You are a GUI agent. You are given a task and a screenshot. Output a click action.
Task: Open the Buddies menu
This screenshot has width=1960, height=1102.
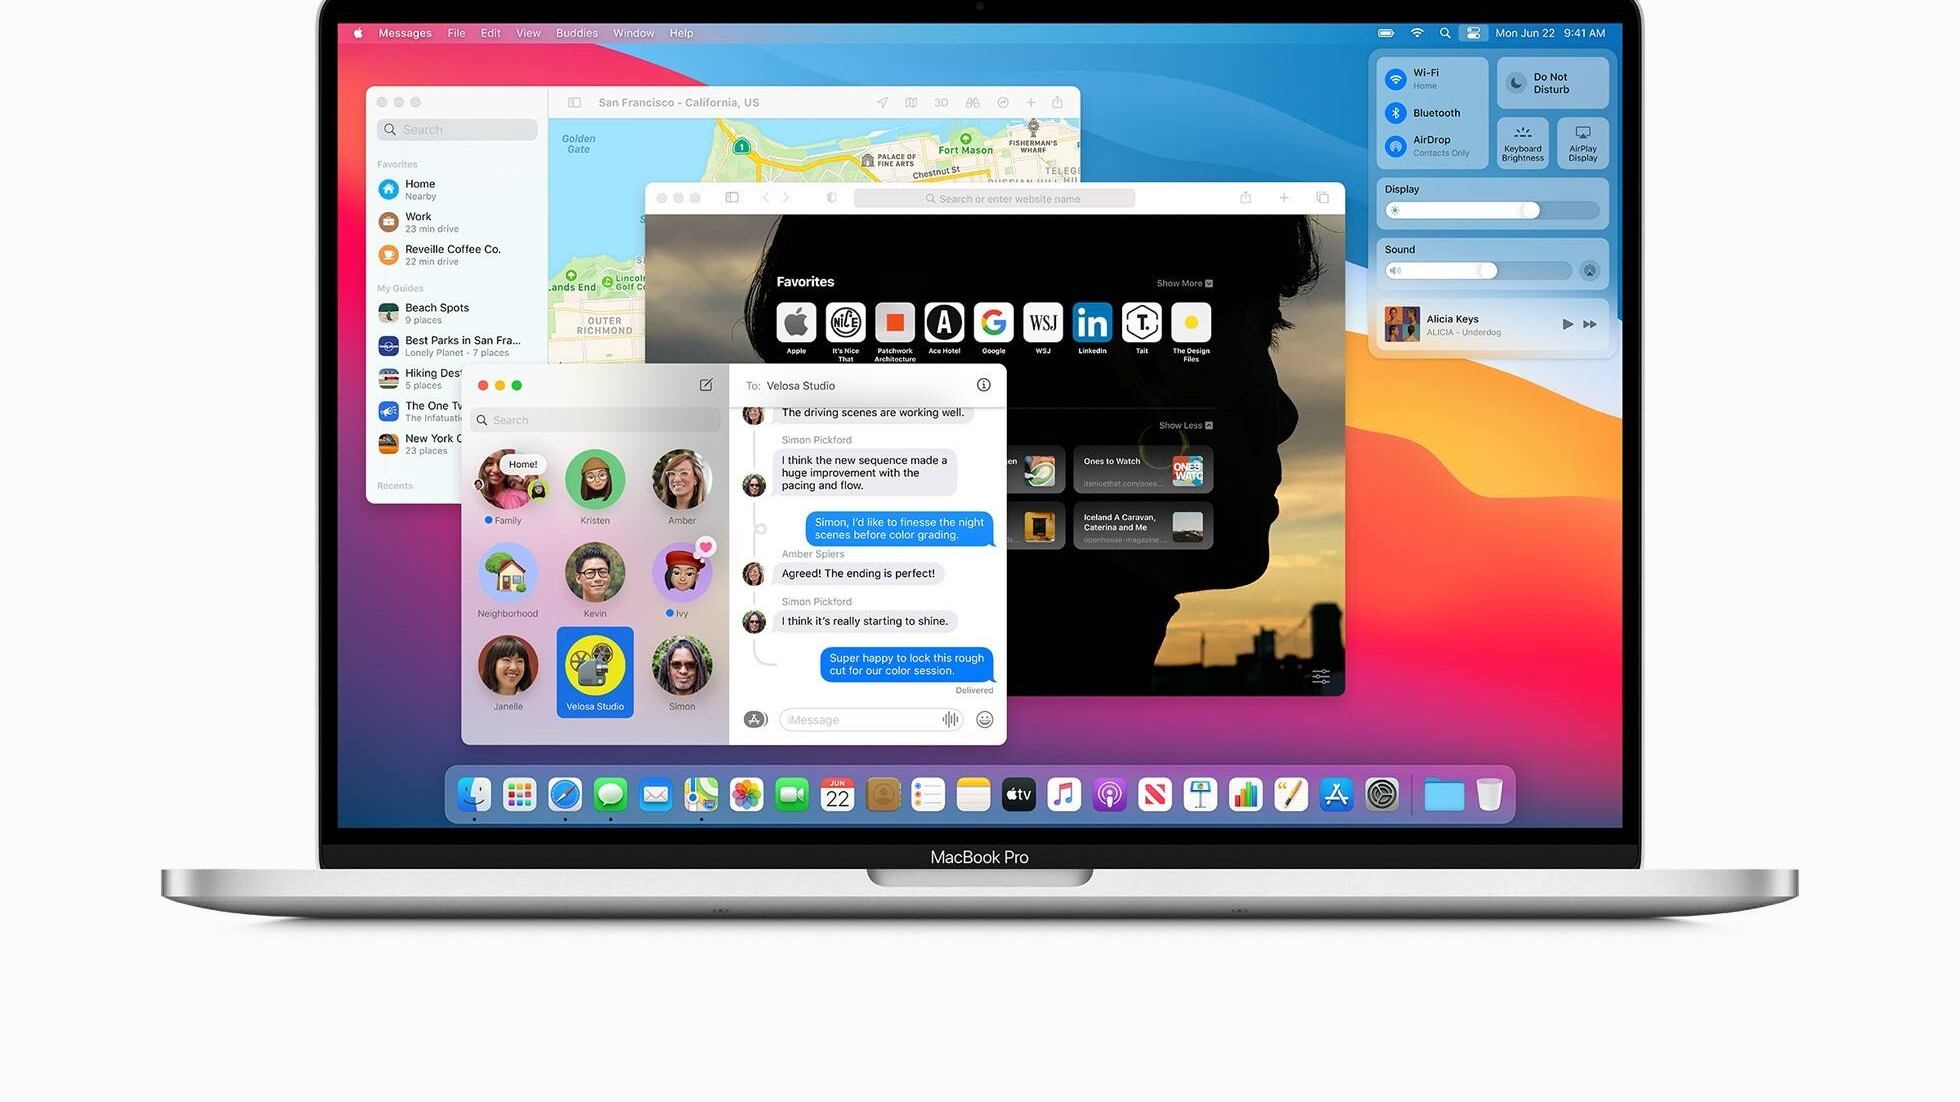[x=576, y=33]
